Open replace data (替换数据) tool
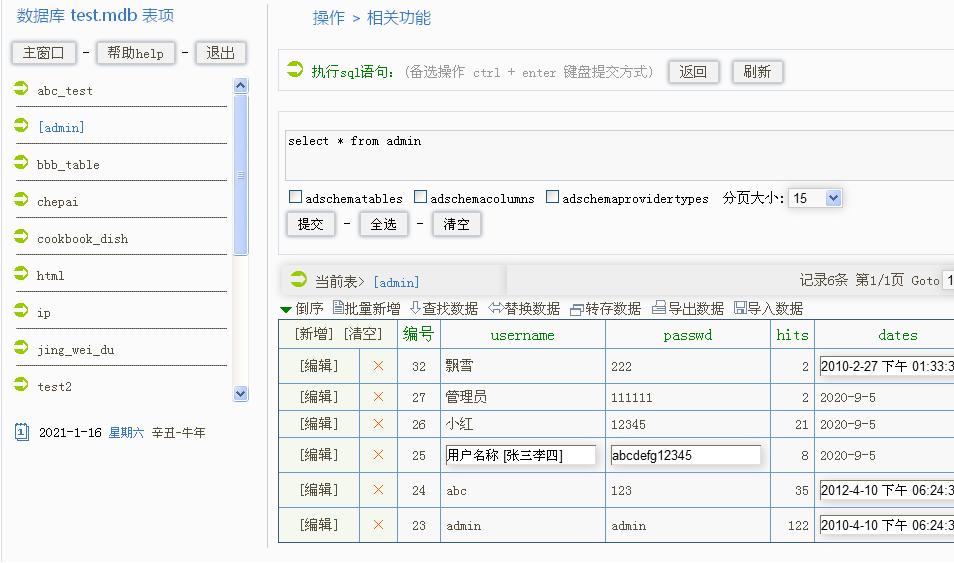The width and height of the screenshot is (954, 563). (495, 308)
